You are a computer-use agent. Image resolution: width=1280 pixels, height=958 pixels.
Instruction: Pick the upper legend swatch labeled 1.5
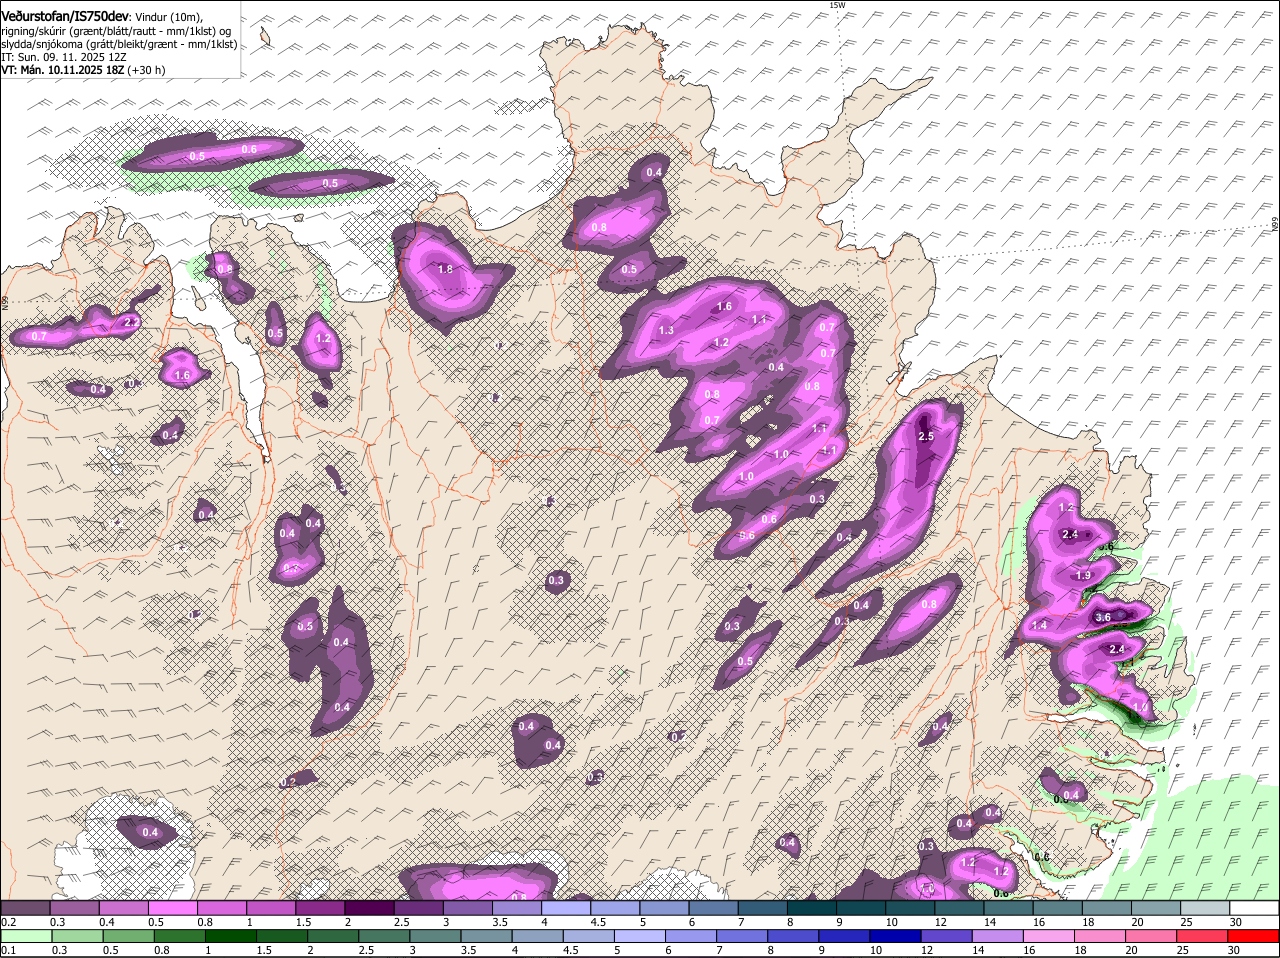(x=320, y=908)
